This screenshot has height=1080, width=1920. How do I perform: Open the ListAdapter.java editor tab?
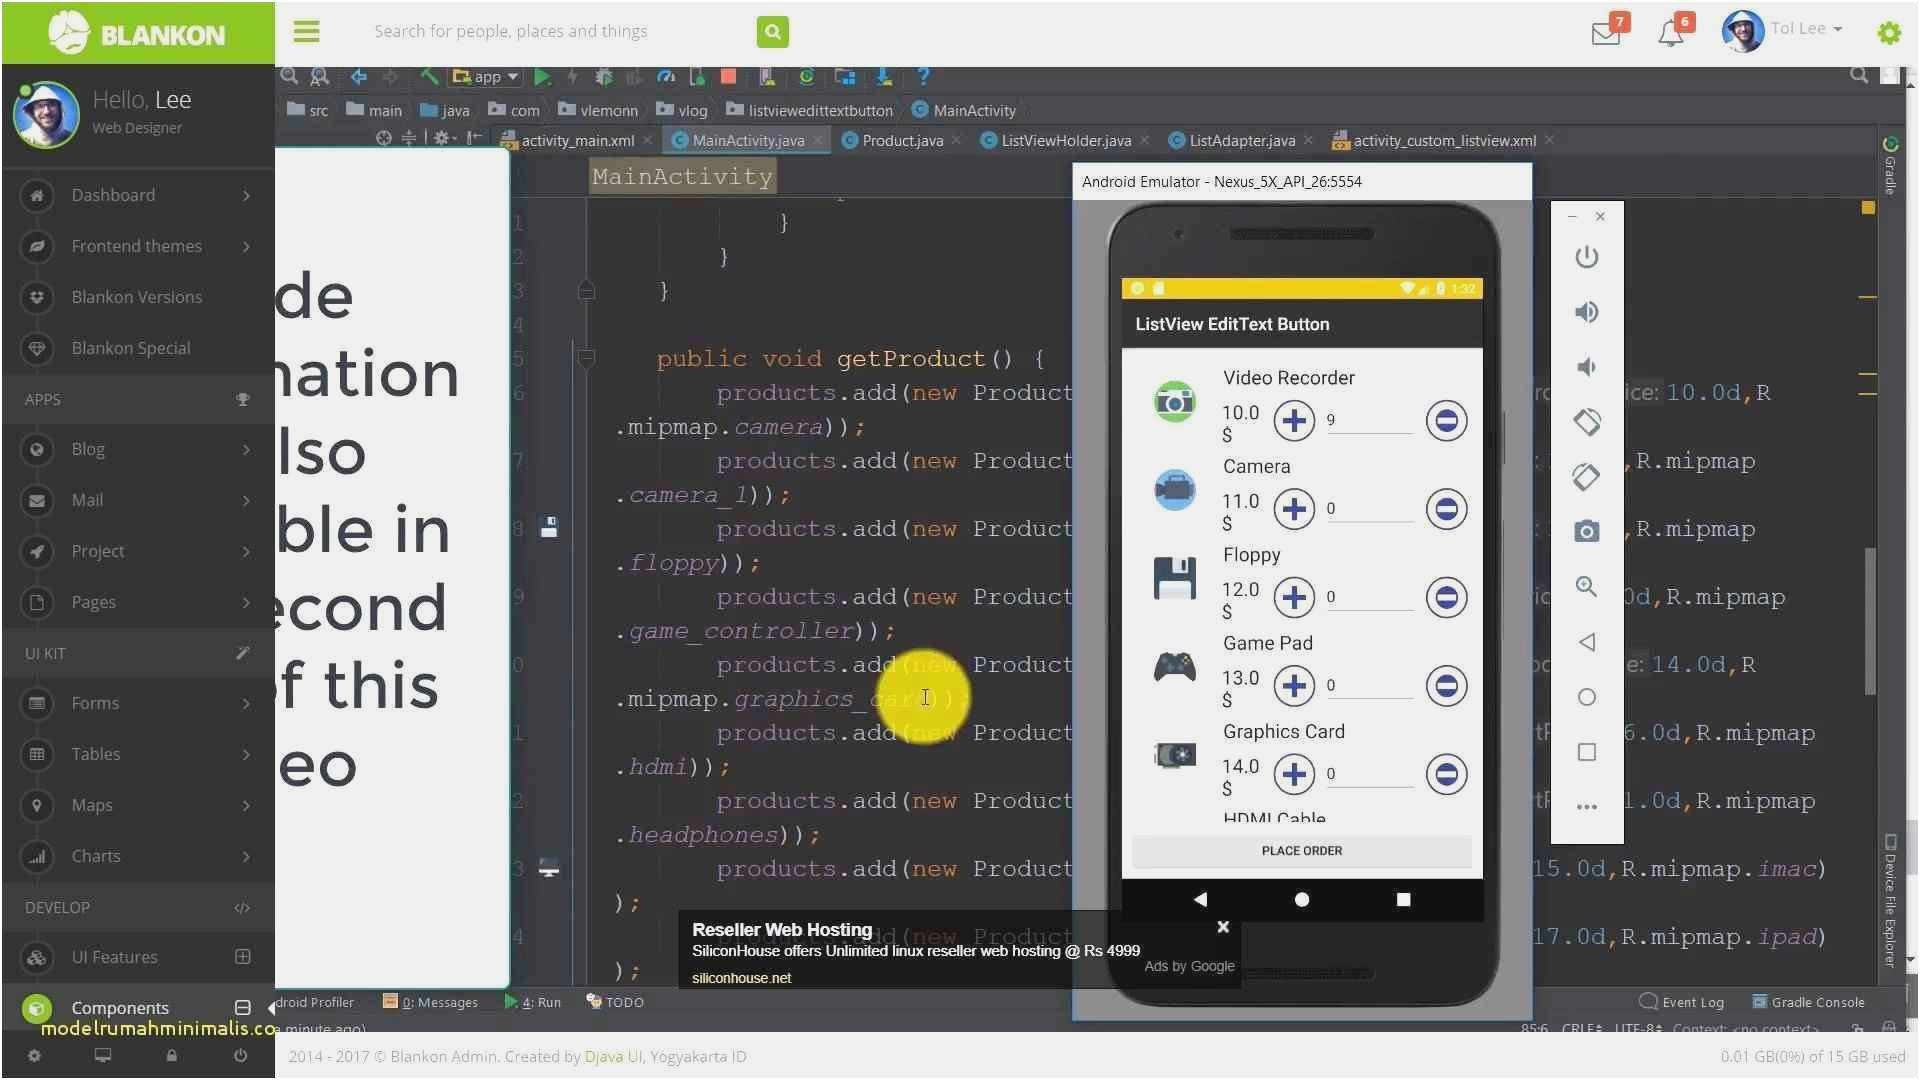pos(1241,141)
